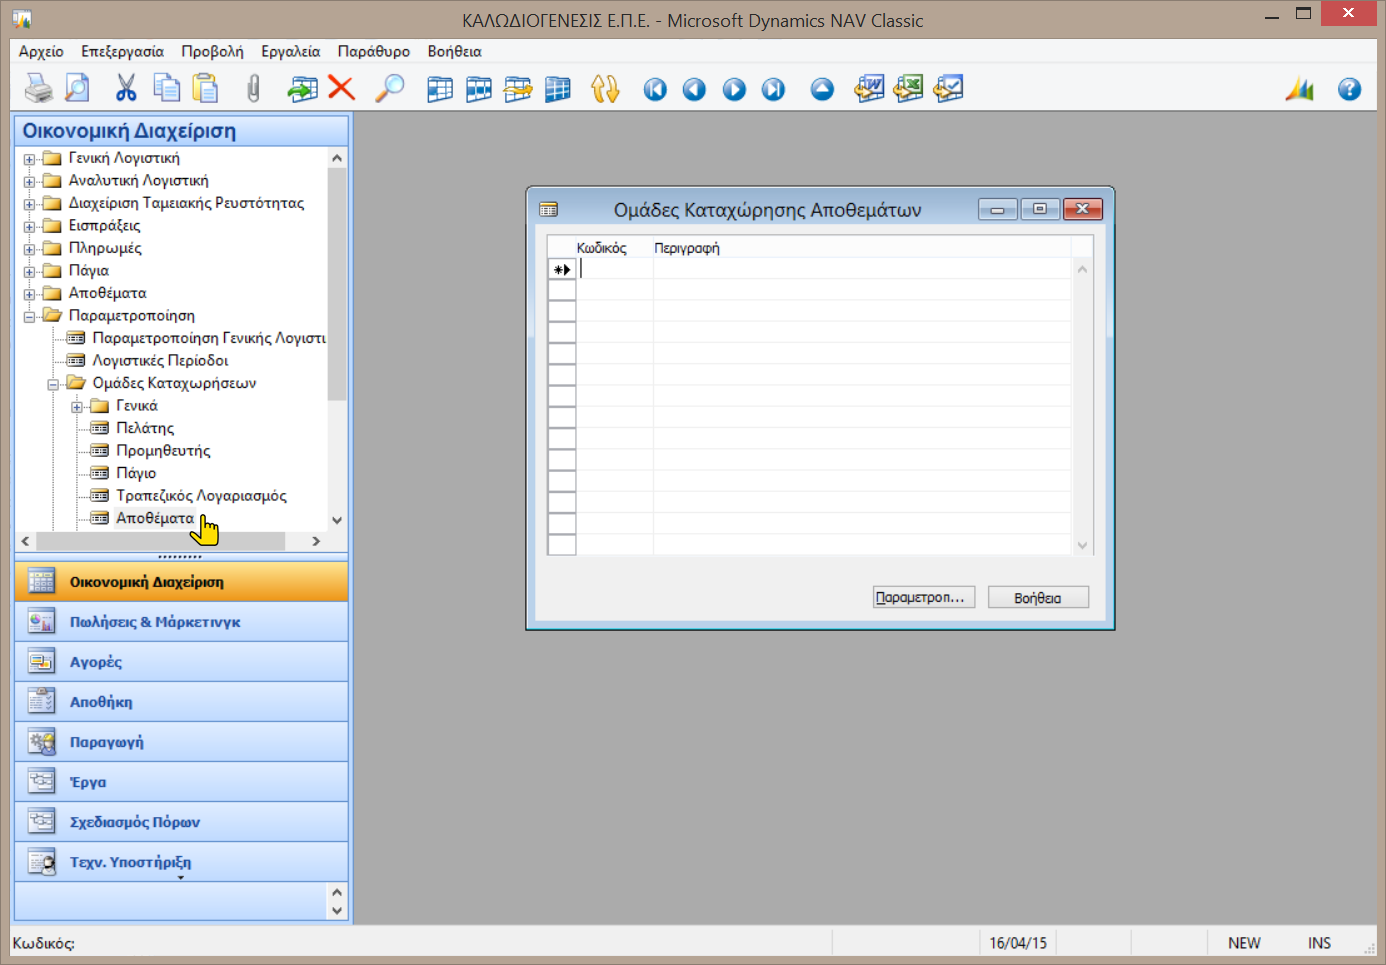Open the Επεξεργασία menu
The image size is (1386, 965).
point(122,52)
